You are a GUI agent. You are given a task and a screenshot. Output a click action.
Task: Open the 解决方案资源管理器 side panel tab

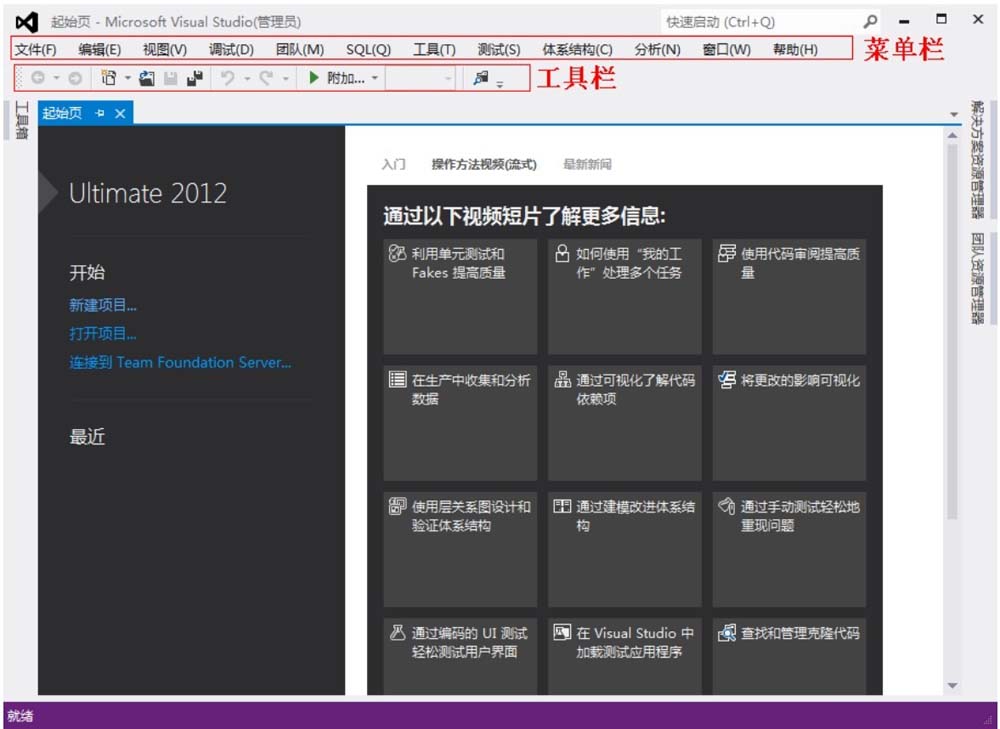pos(977,159)
